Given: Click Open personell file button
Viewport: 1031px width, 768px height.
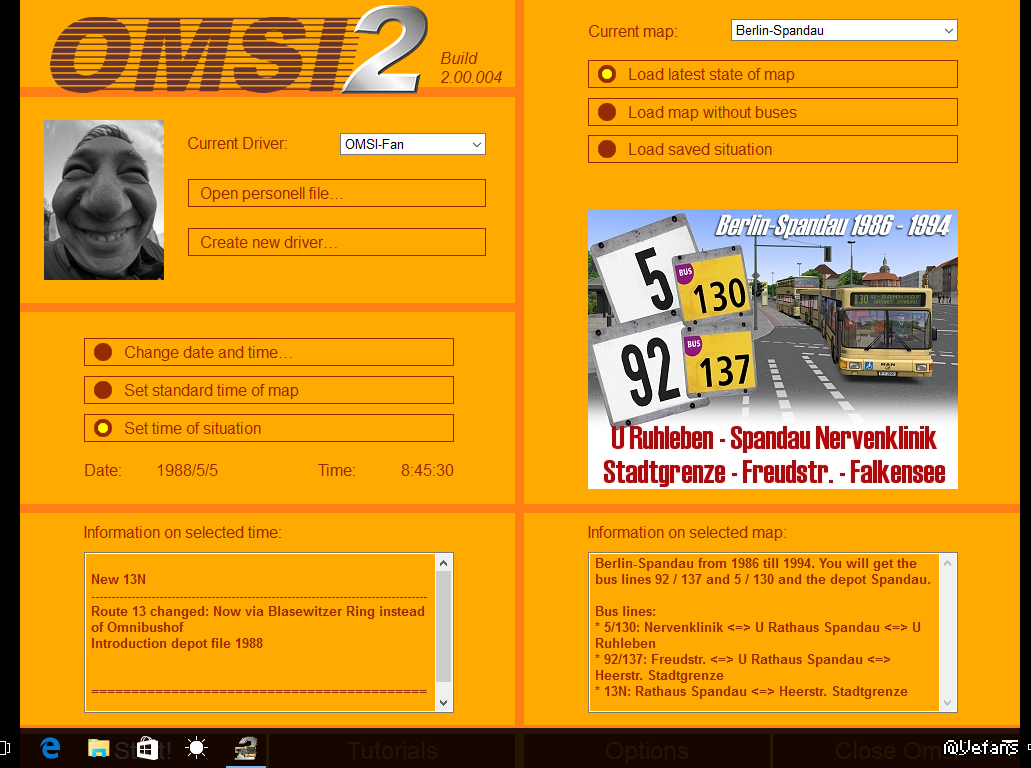Looking at the screenshot, I should tap(337, 193).
